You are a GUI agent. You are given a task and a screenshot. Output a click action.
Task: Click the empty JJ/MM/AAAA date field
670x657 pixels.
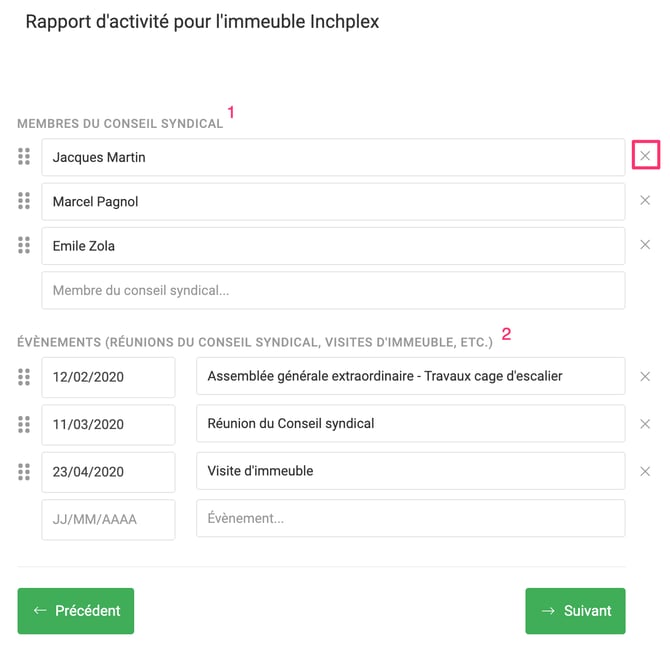pyautogui.click(x=108, y=519)
